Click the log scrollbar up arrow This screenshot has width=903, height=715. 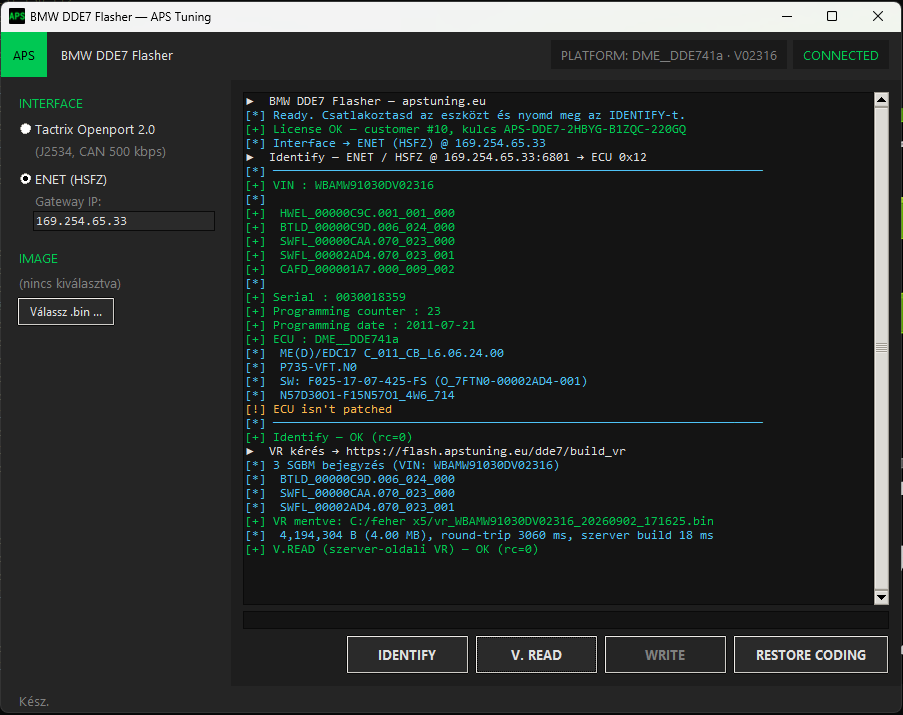(881, 100)
